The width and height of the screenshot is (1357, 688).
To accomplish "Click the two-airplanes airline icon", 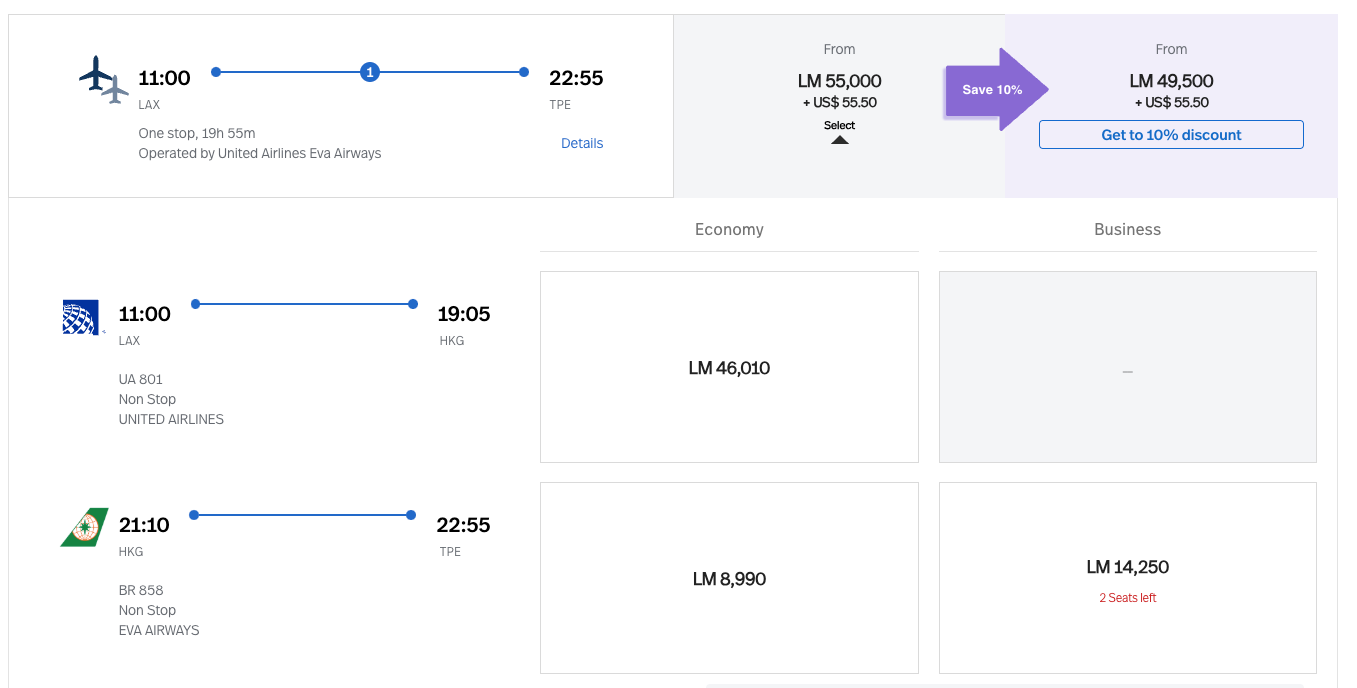I will pyautogui.click(x=104, y=80).
